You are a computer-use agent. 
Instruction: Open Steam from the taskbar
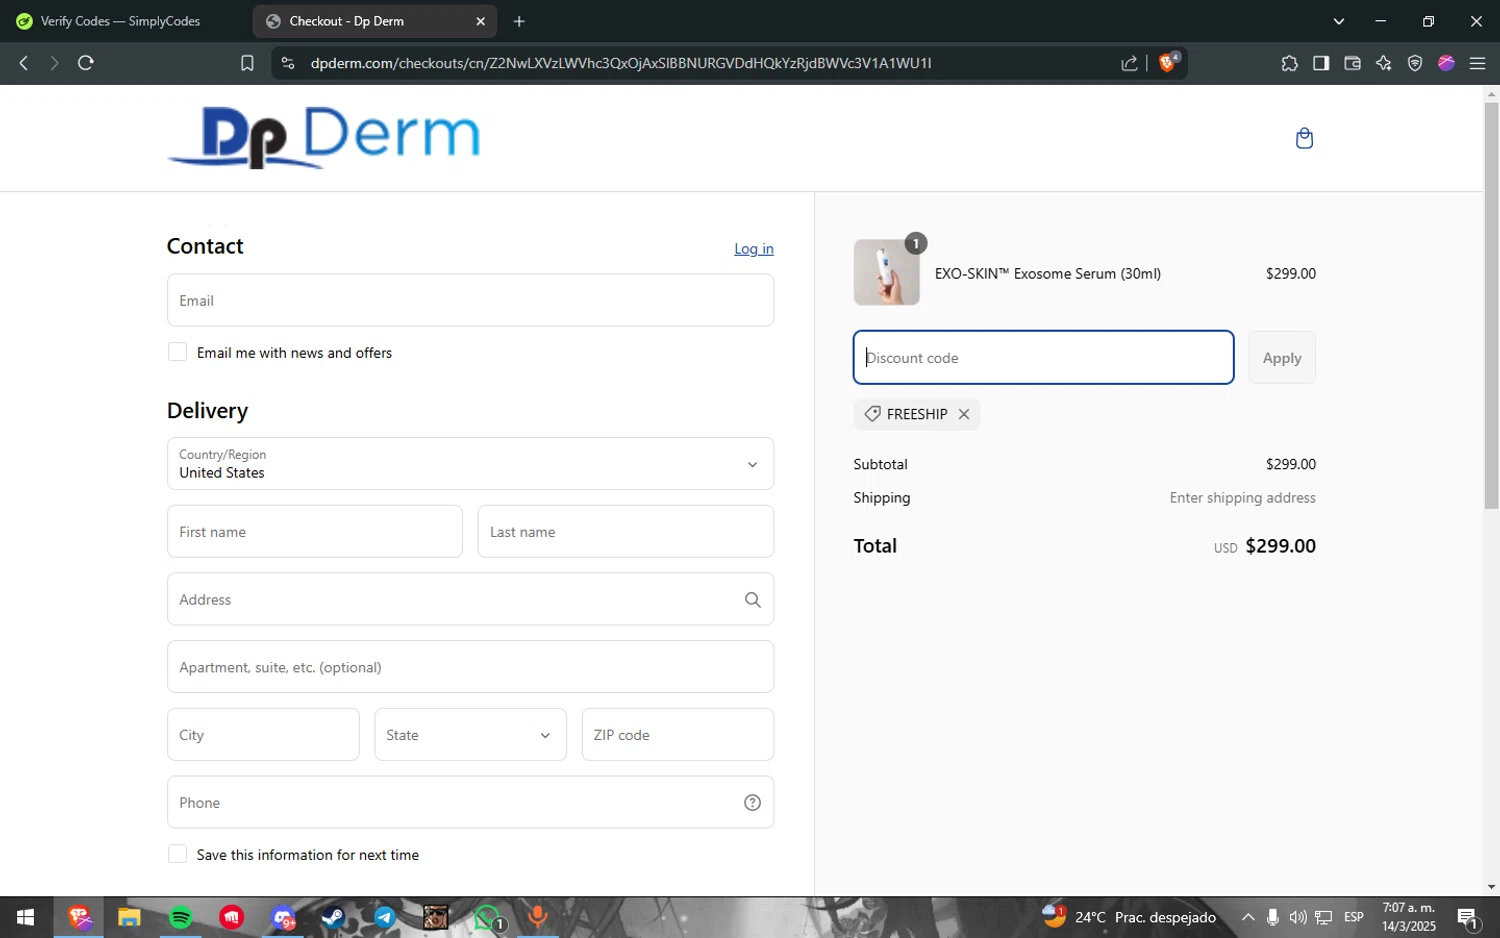pos(333,917)
